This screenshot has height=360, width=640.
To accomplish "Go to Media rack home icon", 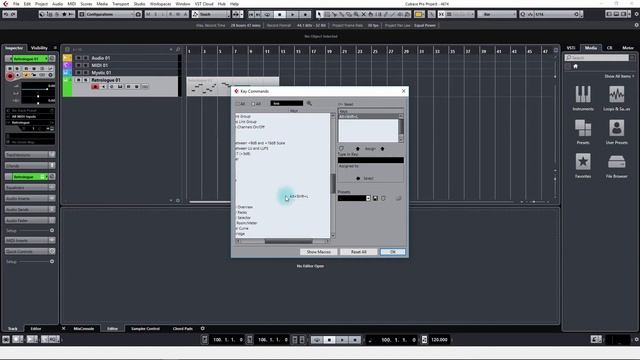I will coord(576,66).
